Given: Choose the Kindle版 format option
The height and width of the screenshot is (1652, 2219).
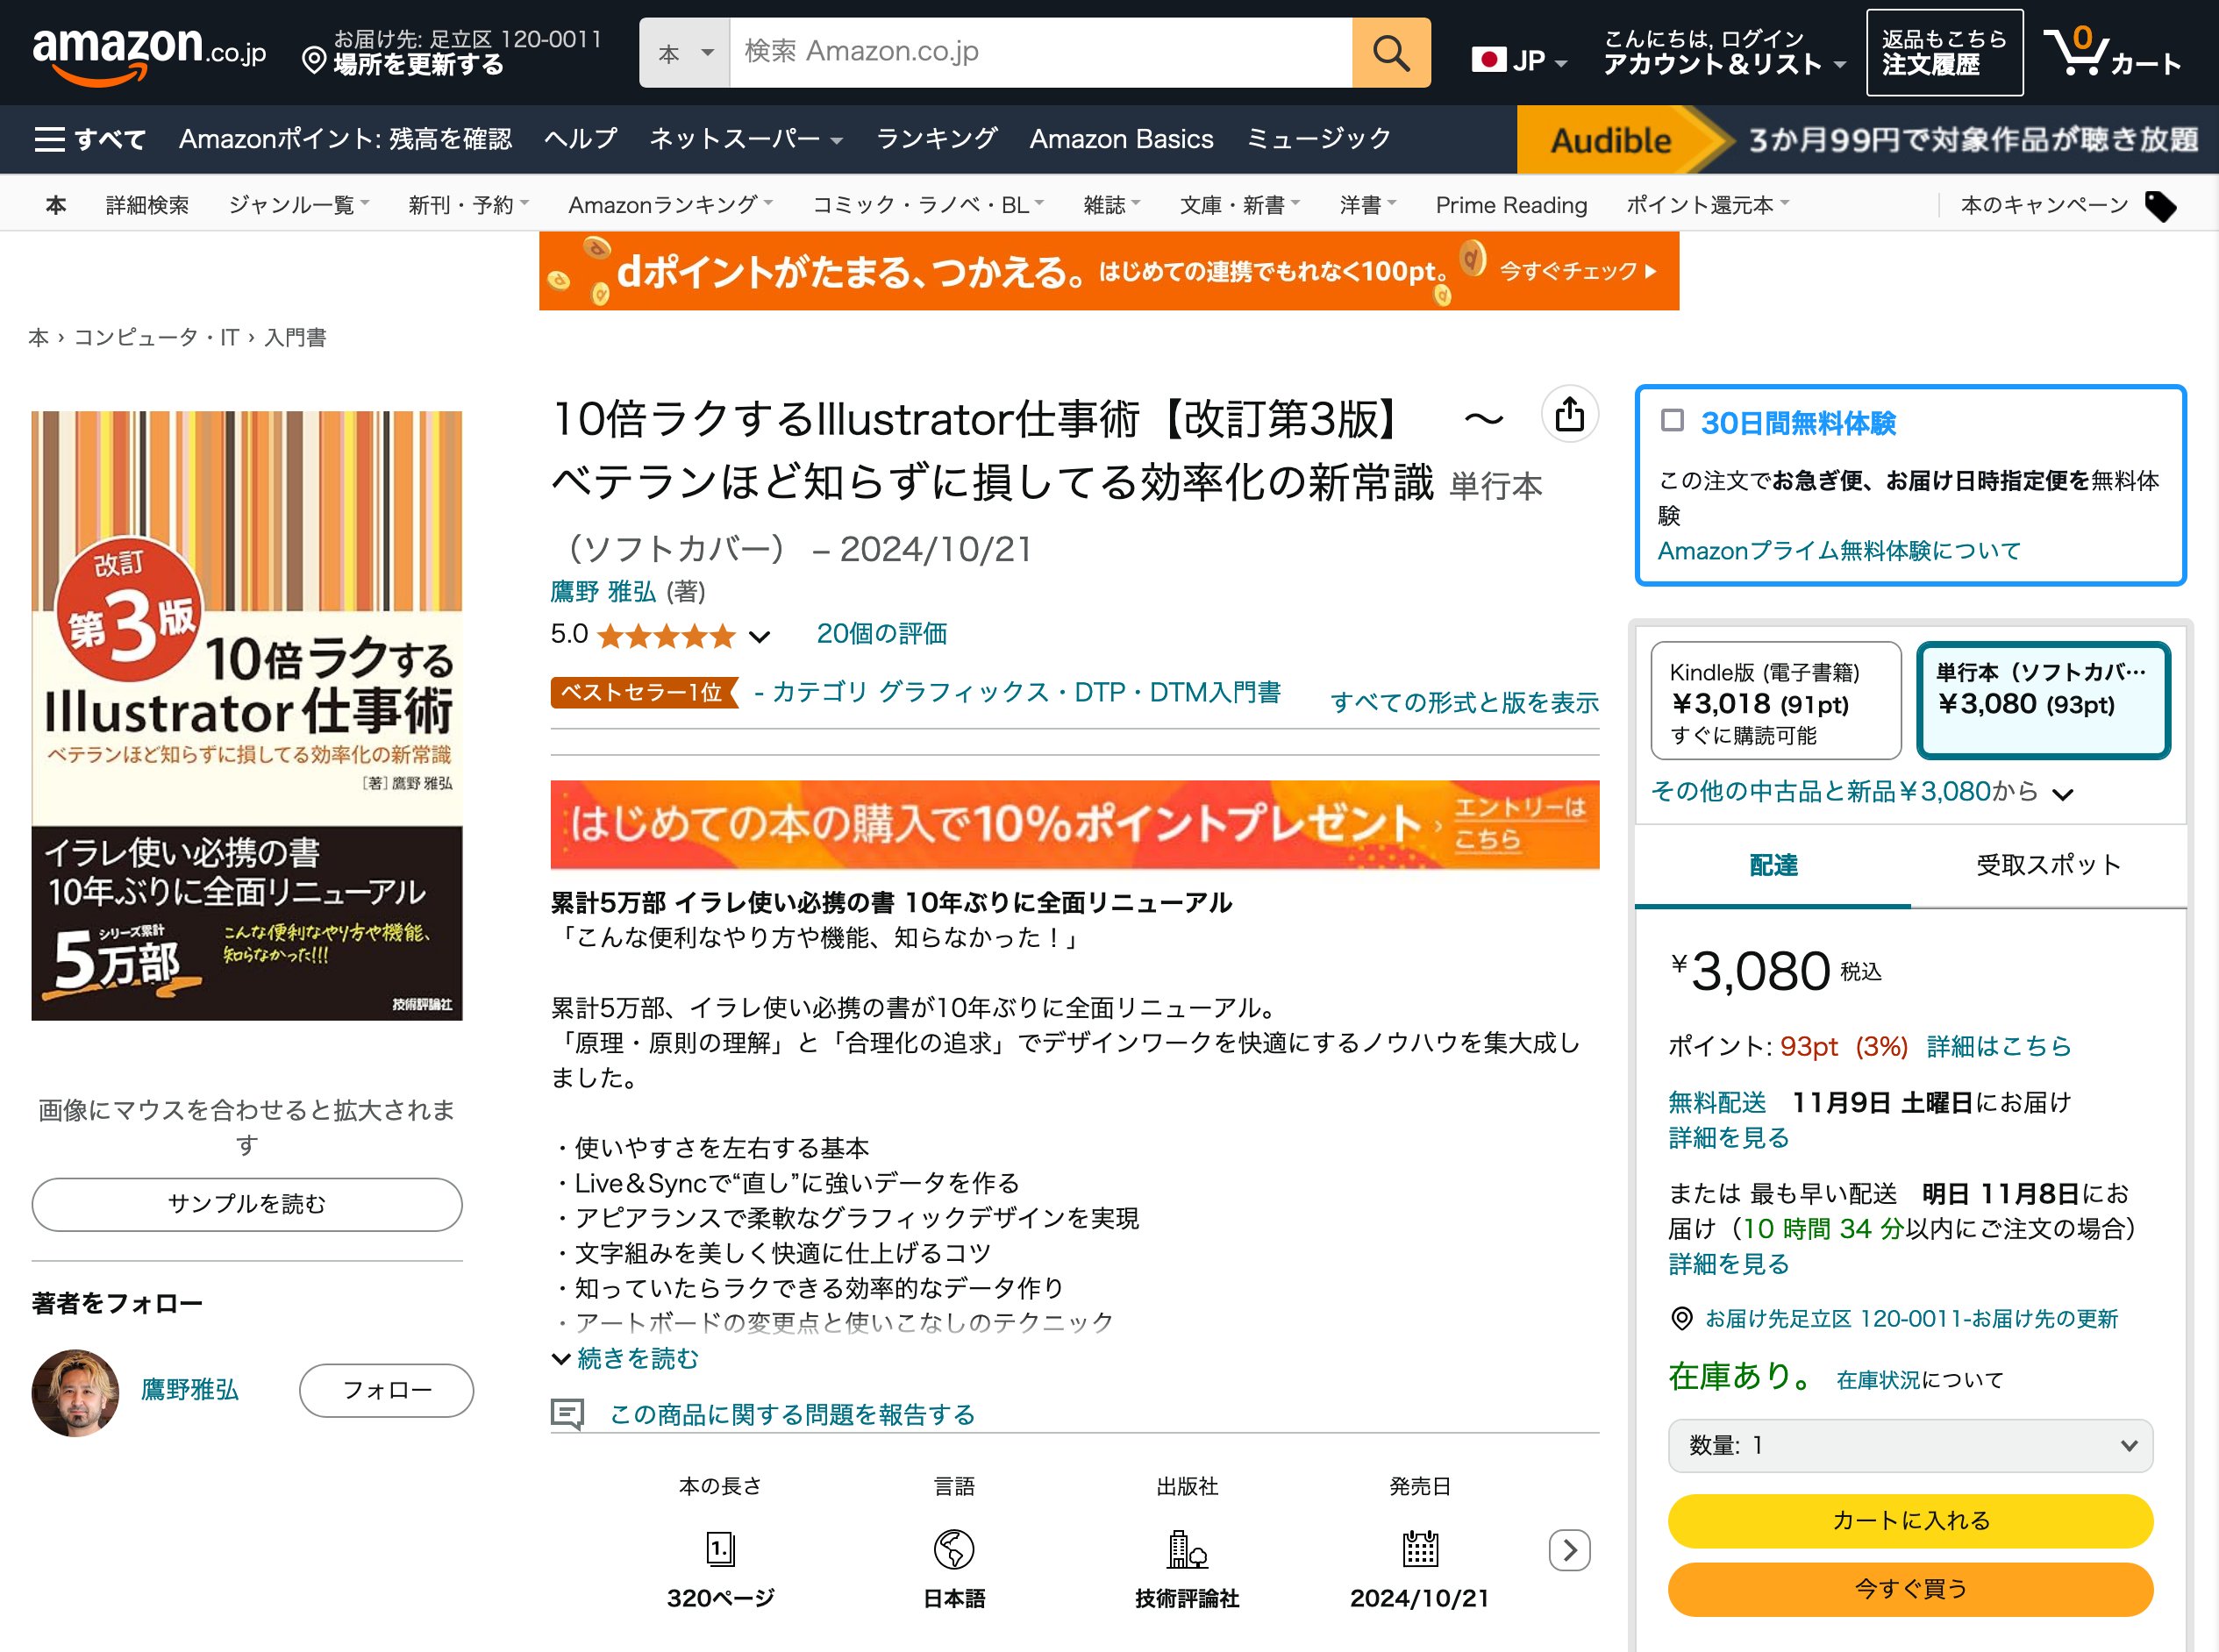Looking at the screenshot, I should (1775, 701).
